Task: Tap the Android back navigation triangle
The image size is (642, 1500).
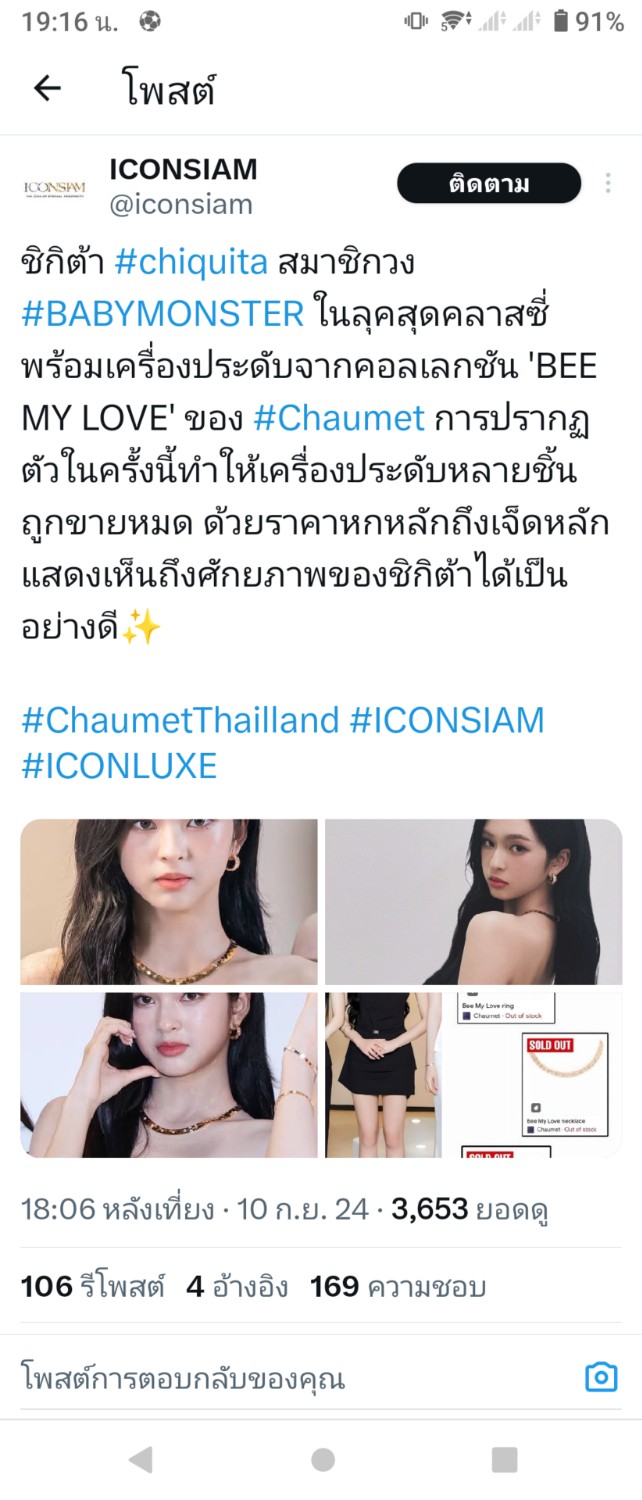Action: pos(141,1459)
